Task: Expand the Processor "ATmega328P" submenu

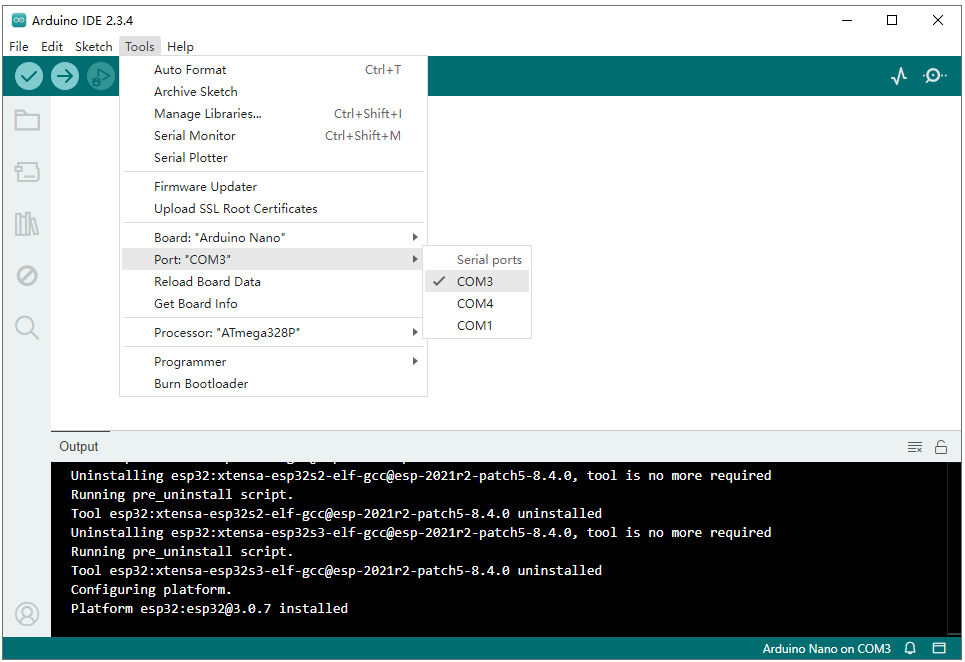Action: [x=273, y=332]
